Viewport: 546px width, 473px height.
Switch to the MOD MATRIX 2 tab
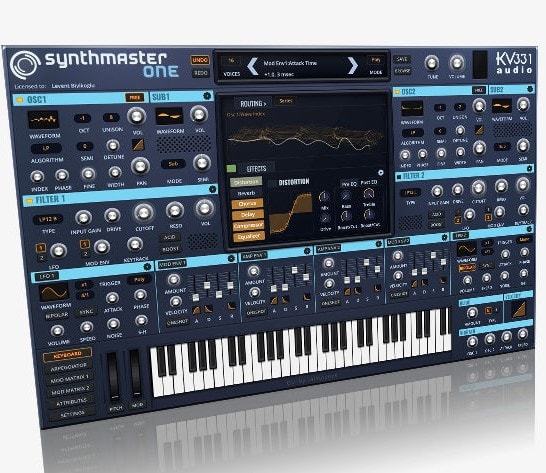(x=70, y=391)
